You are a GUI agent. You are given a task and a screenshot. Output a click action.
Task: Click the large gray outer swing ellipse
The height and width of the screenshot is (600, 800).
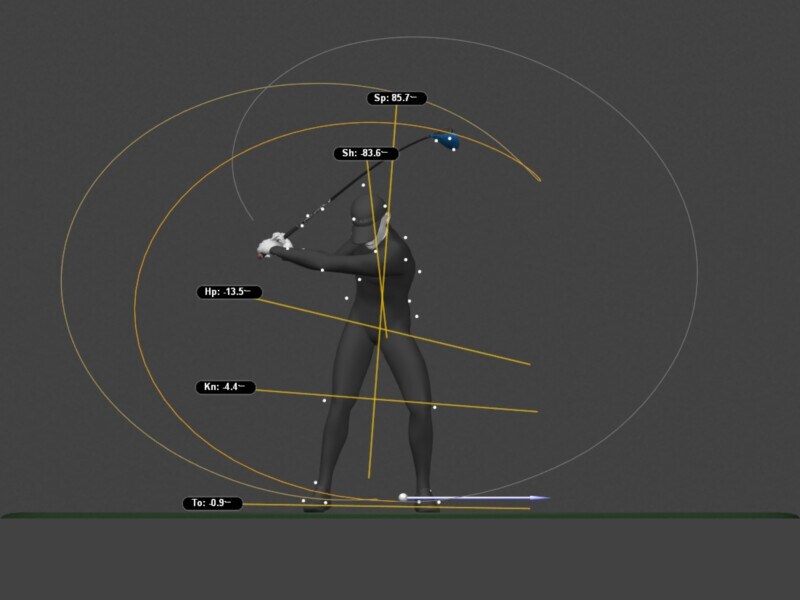(x=690, y=300)
